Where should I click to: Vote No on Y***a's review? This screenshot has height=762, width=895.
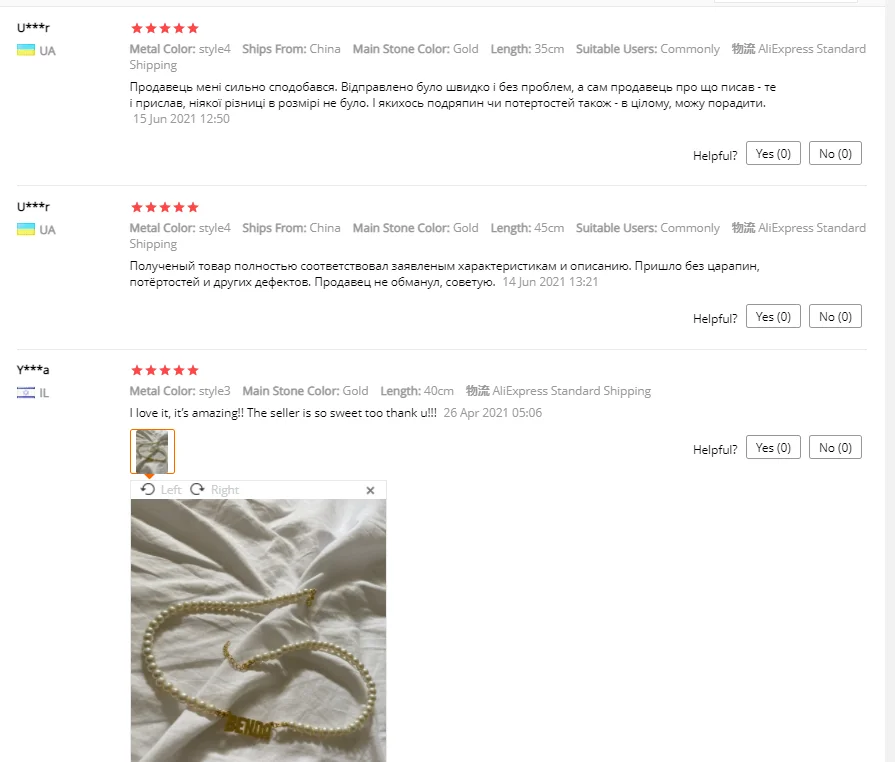(835, 447)
